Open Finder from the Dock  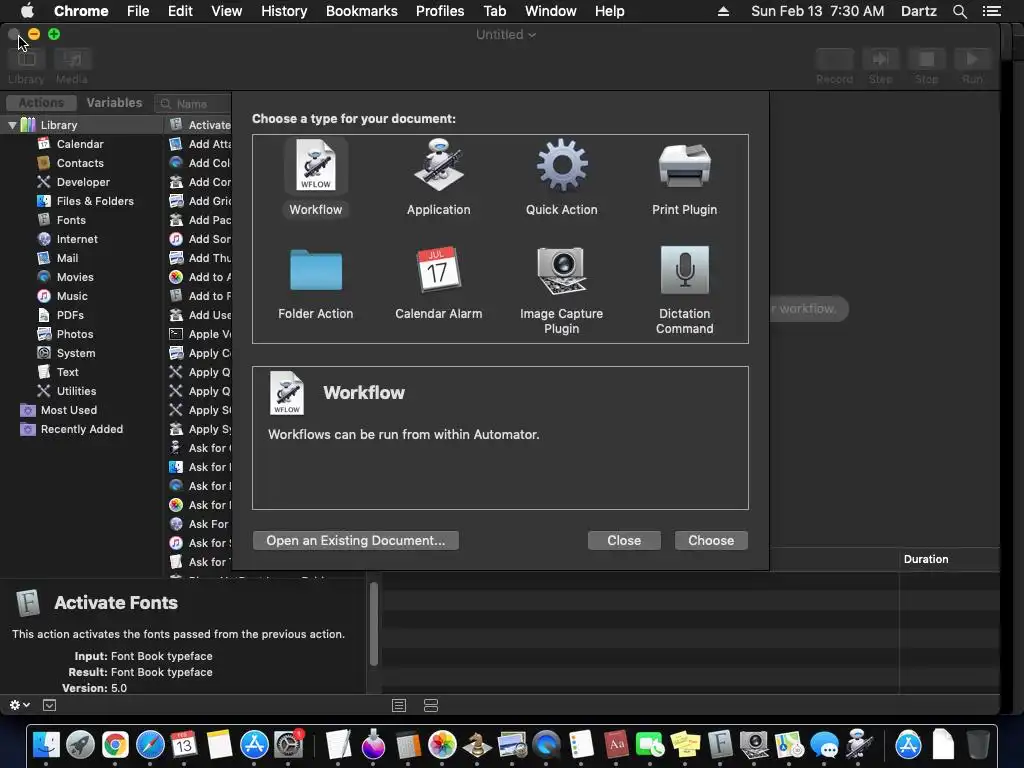click(46, 744)
